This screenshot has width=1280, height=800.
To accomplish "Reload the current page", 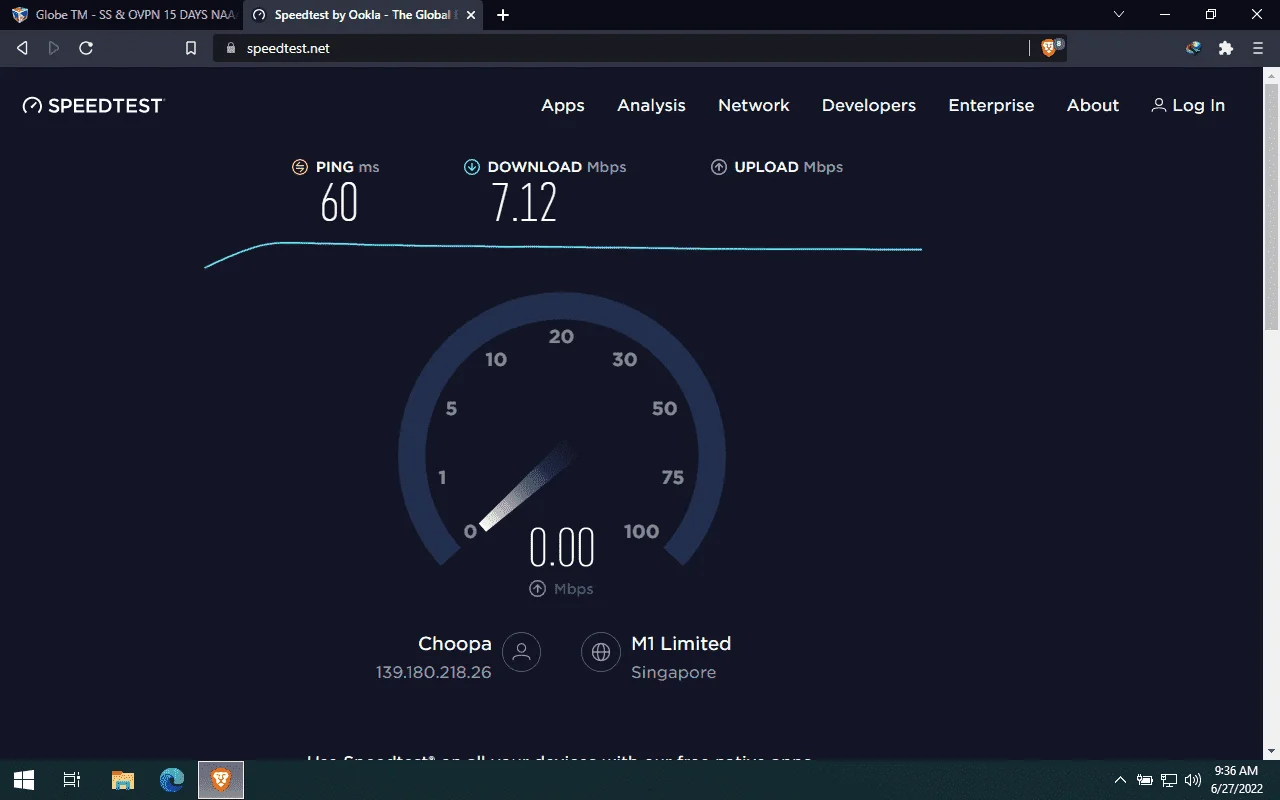I will pos(86,48).
